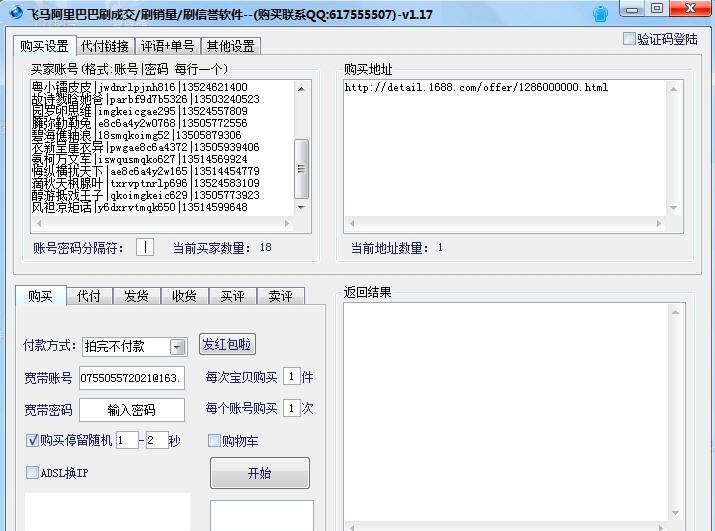Click 每次宝贝购买 quantity field
Image resolution: width=715 pixels, height=531 pixels.
pyautogui.click(x=291, y=377)
